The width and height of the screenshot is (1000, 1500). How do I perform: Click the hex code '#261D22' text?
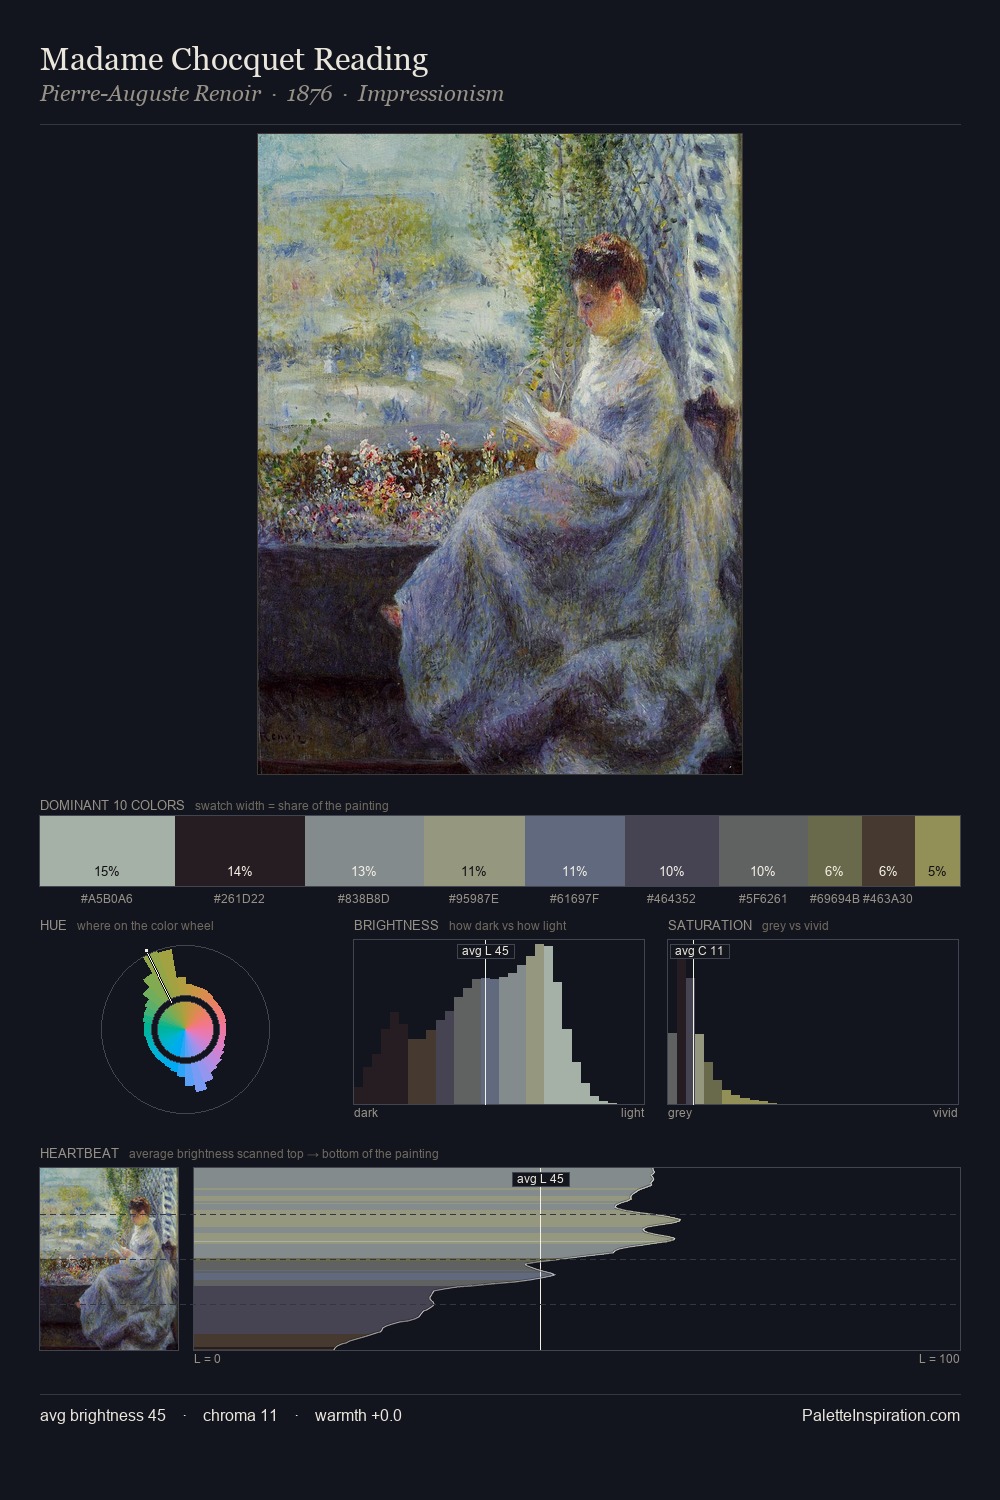click(x=239, y=899)
